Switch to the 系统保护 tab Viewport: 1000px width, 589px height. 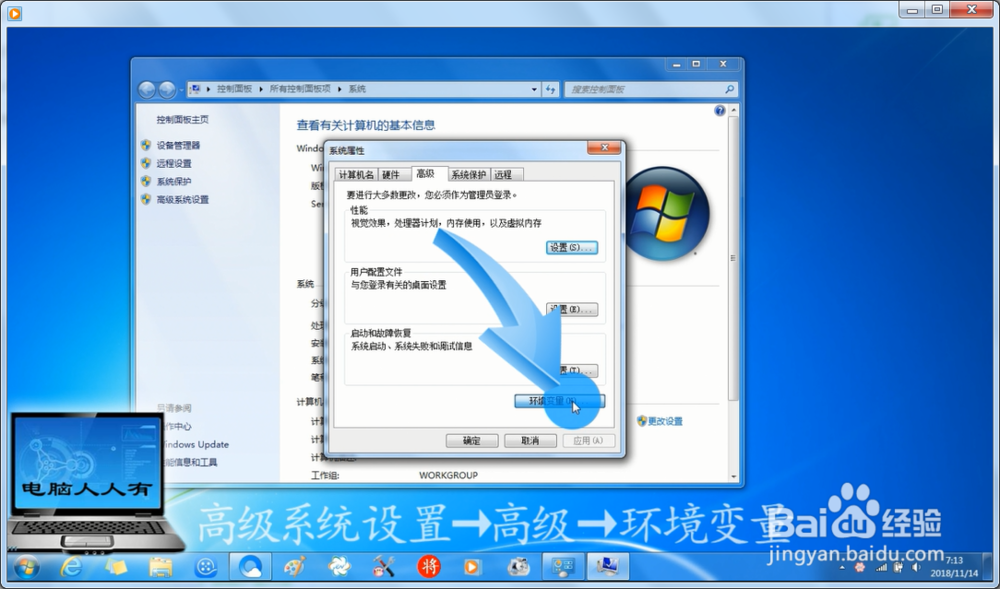tap(469, 175)
